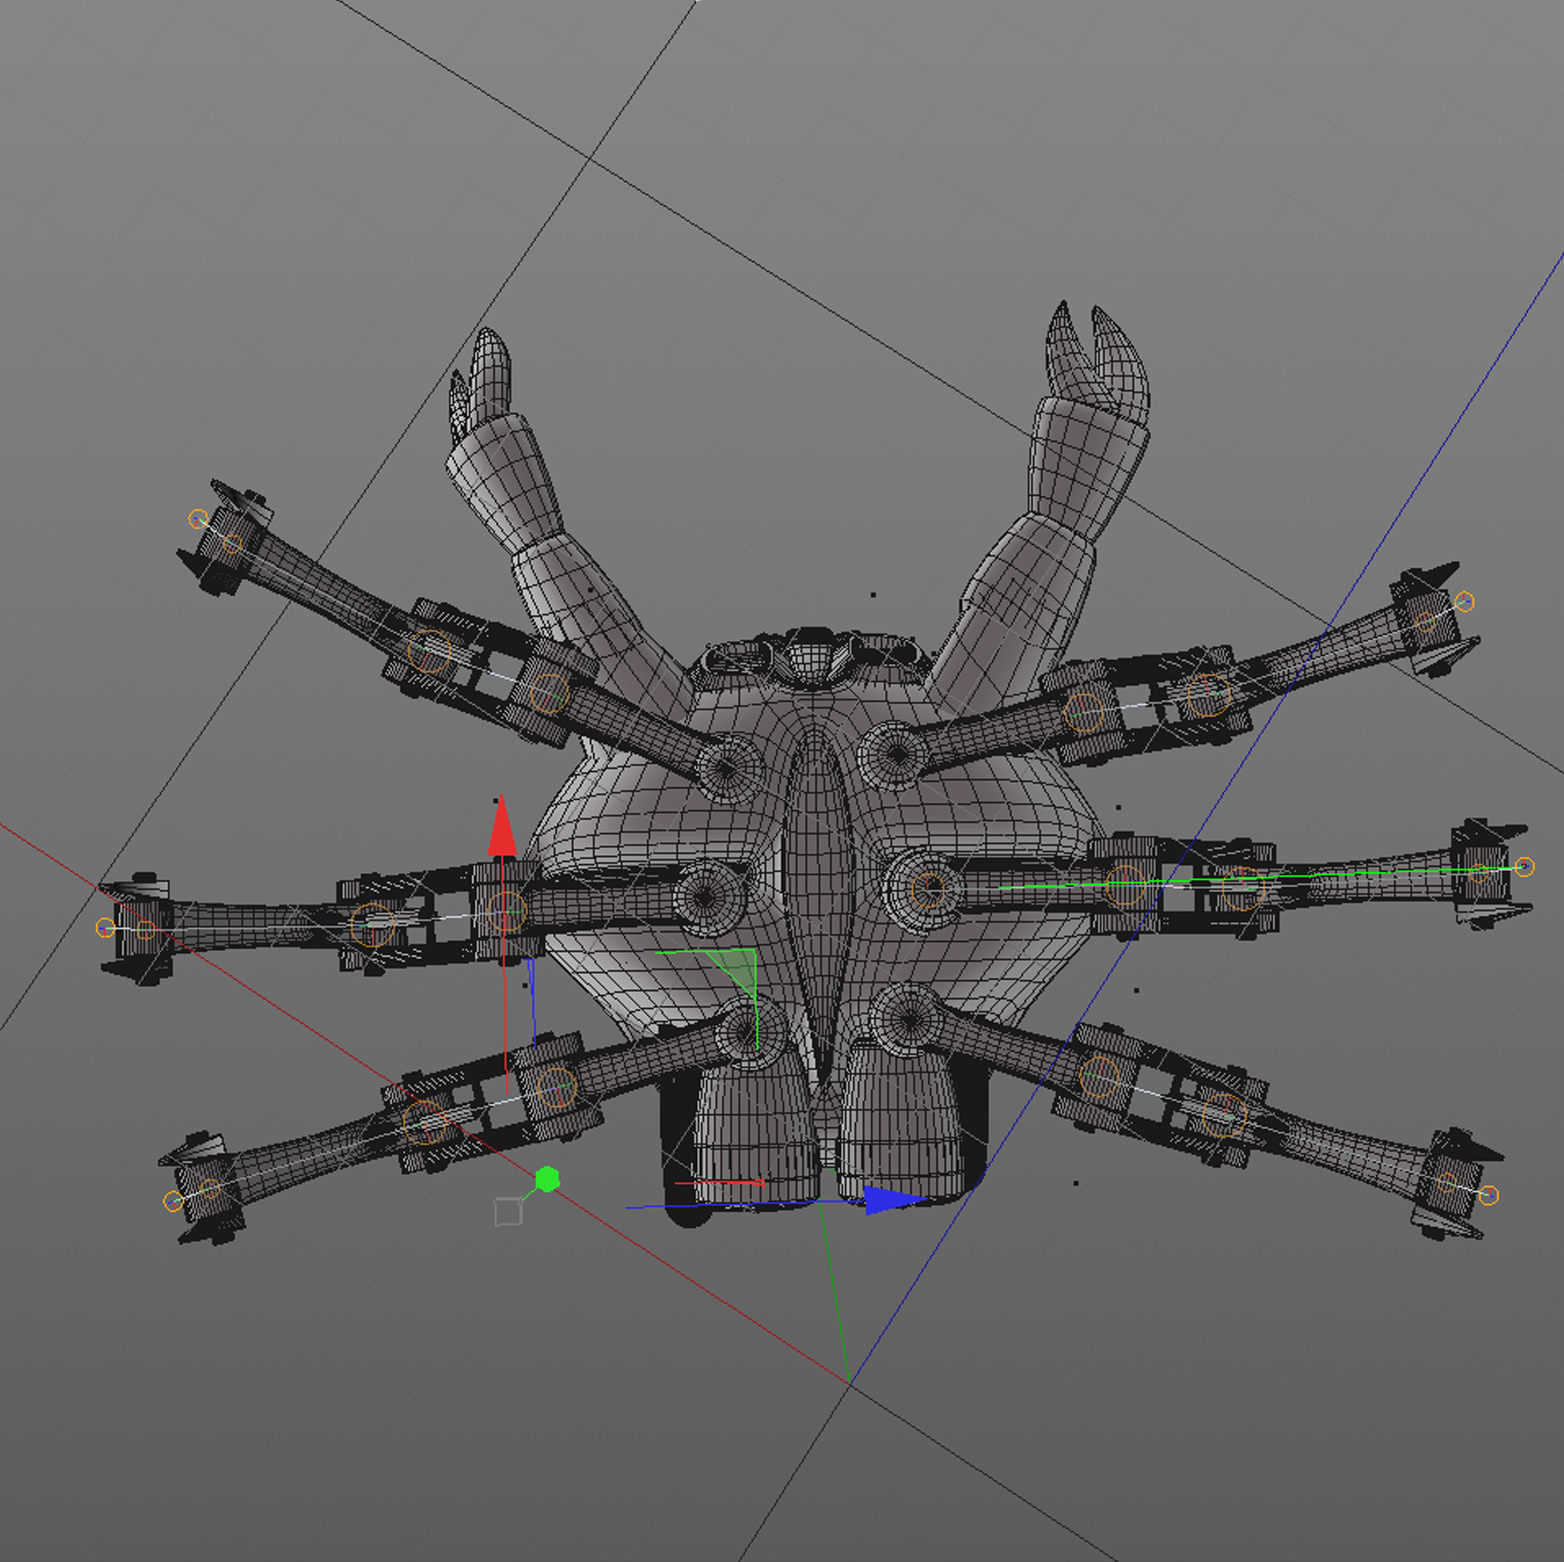Select the joint circle at the middle-left leg tip

pyautogui.click(x=105, y=928)
